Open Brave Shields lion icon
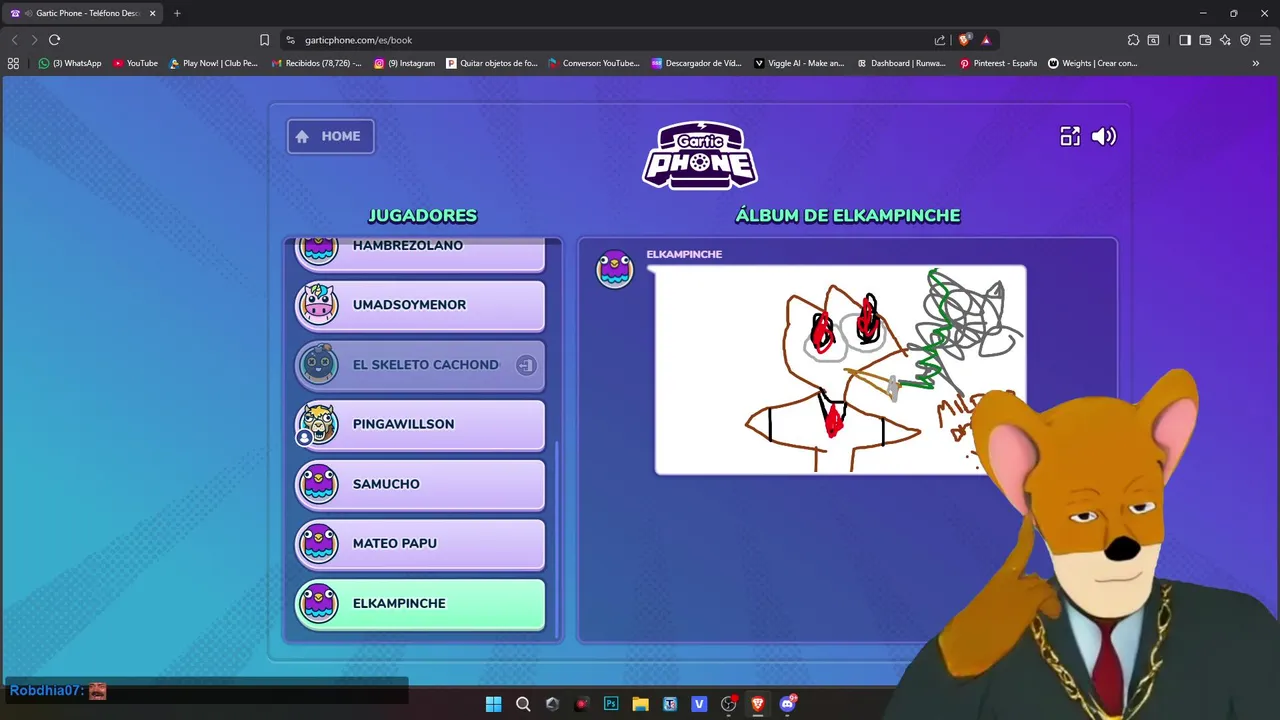The image size is (1280, 720). point(964,40)
